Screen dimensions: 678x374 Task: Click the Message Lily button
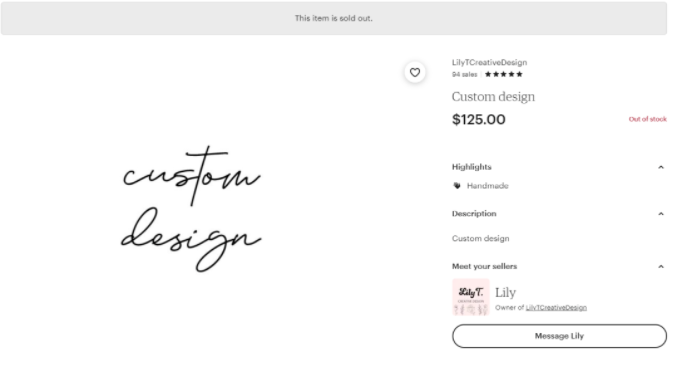point(559,336)
